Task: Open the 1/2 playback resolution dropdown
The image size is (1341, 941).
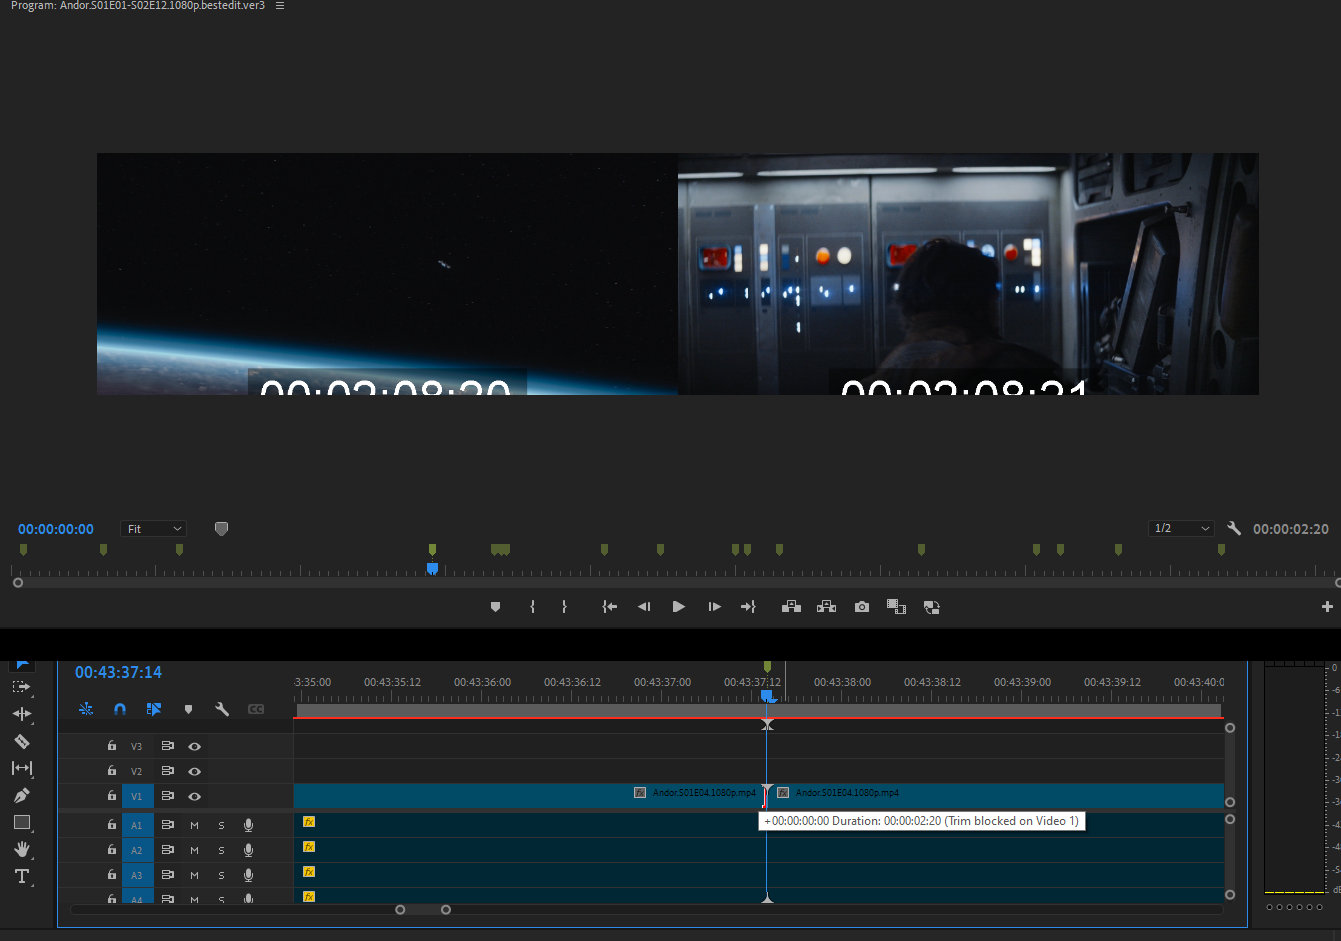Action: click(x=1181, y=528)
